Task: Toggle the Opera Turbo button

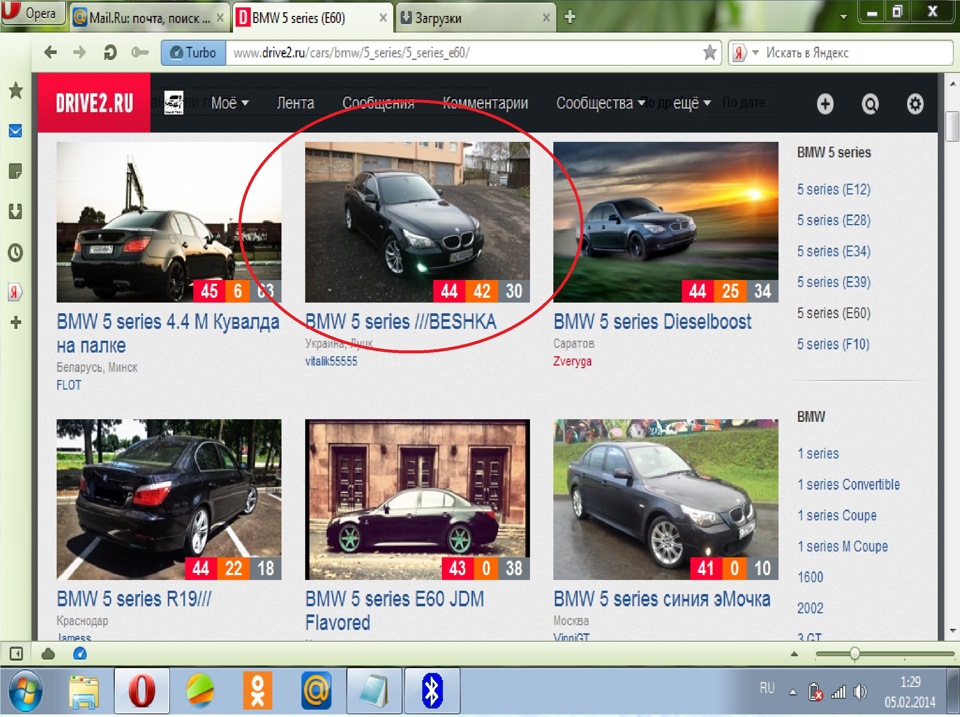Action: [193, 53]
